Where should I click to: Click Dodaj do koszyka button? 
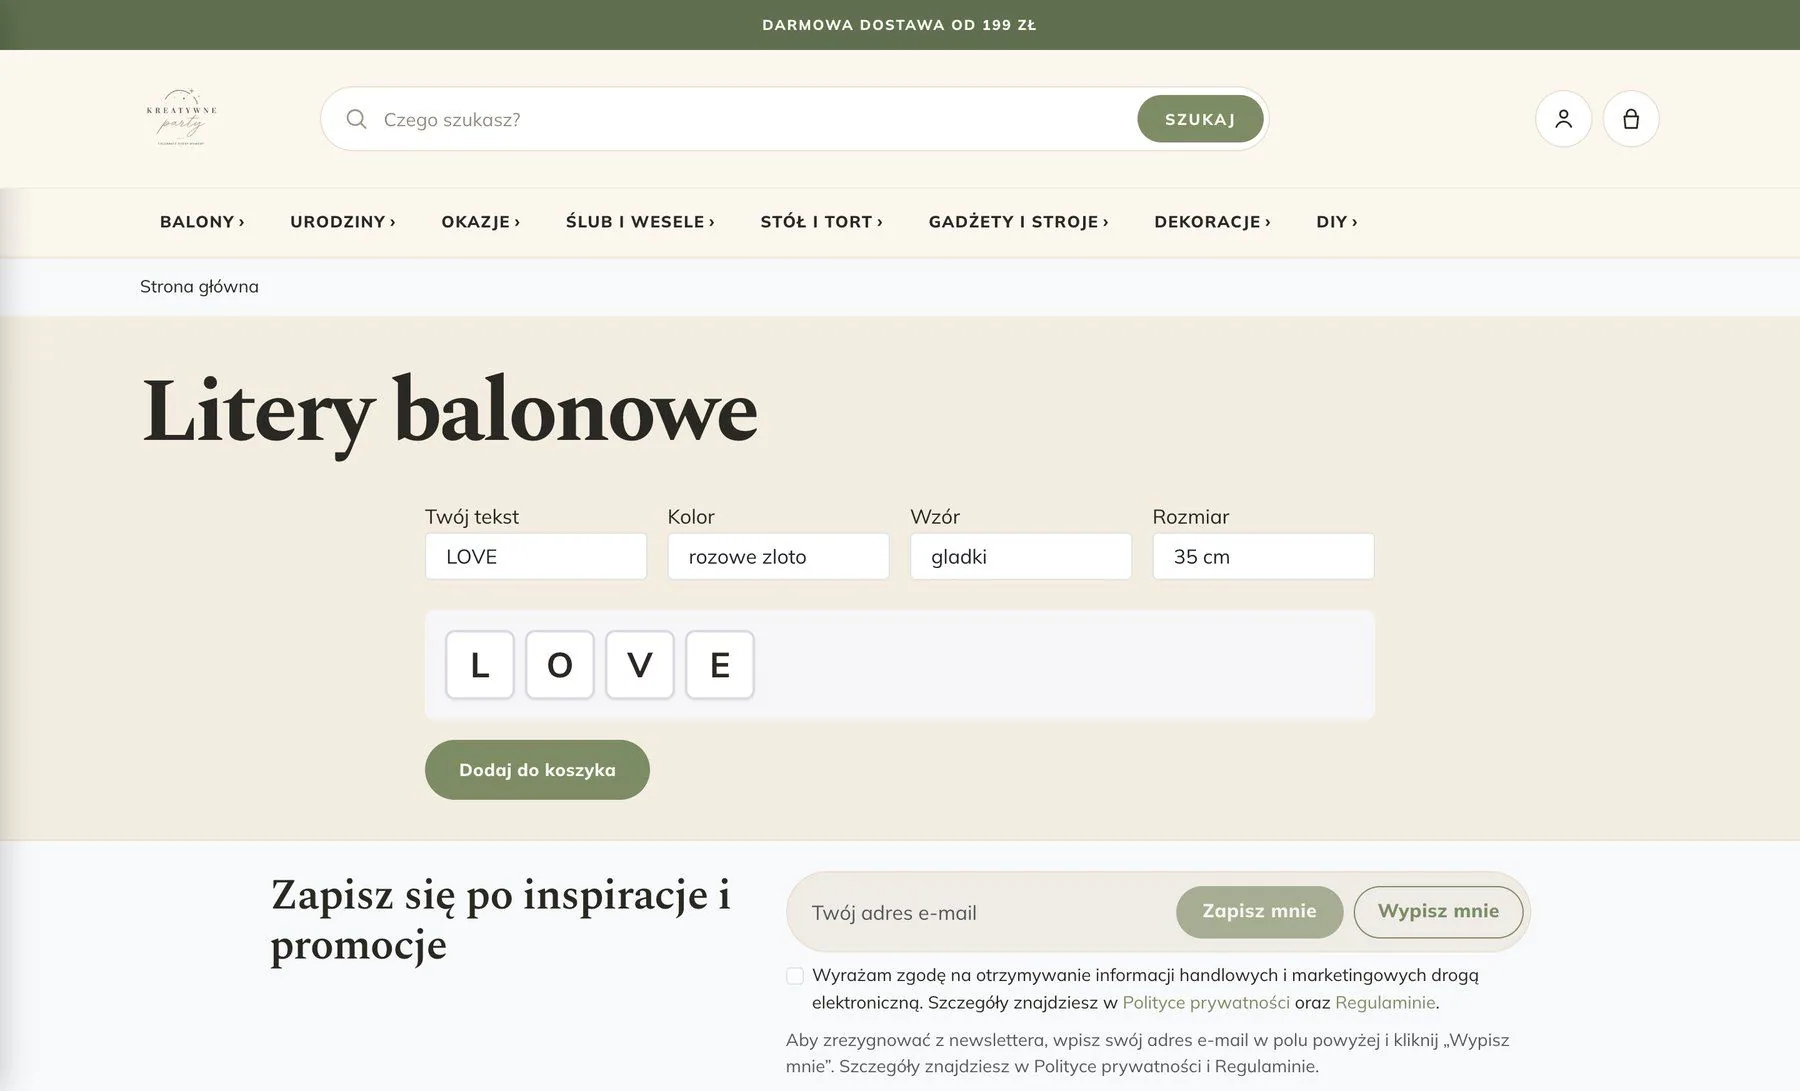pos(537,770)
